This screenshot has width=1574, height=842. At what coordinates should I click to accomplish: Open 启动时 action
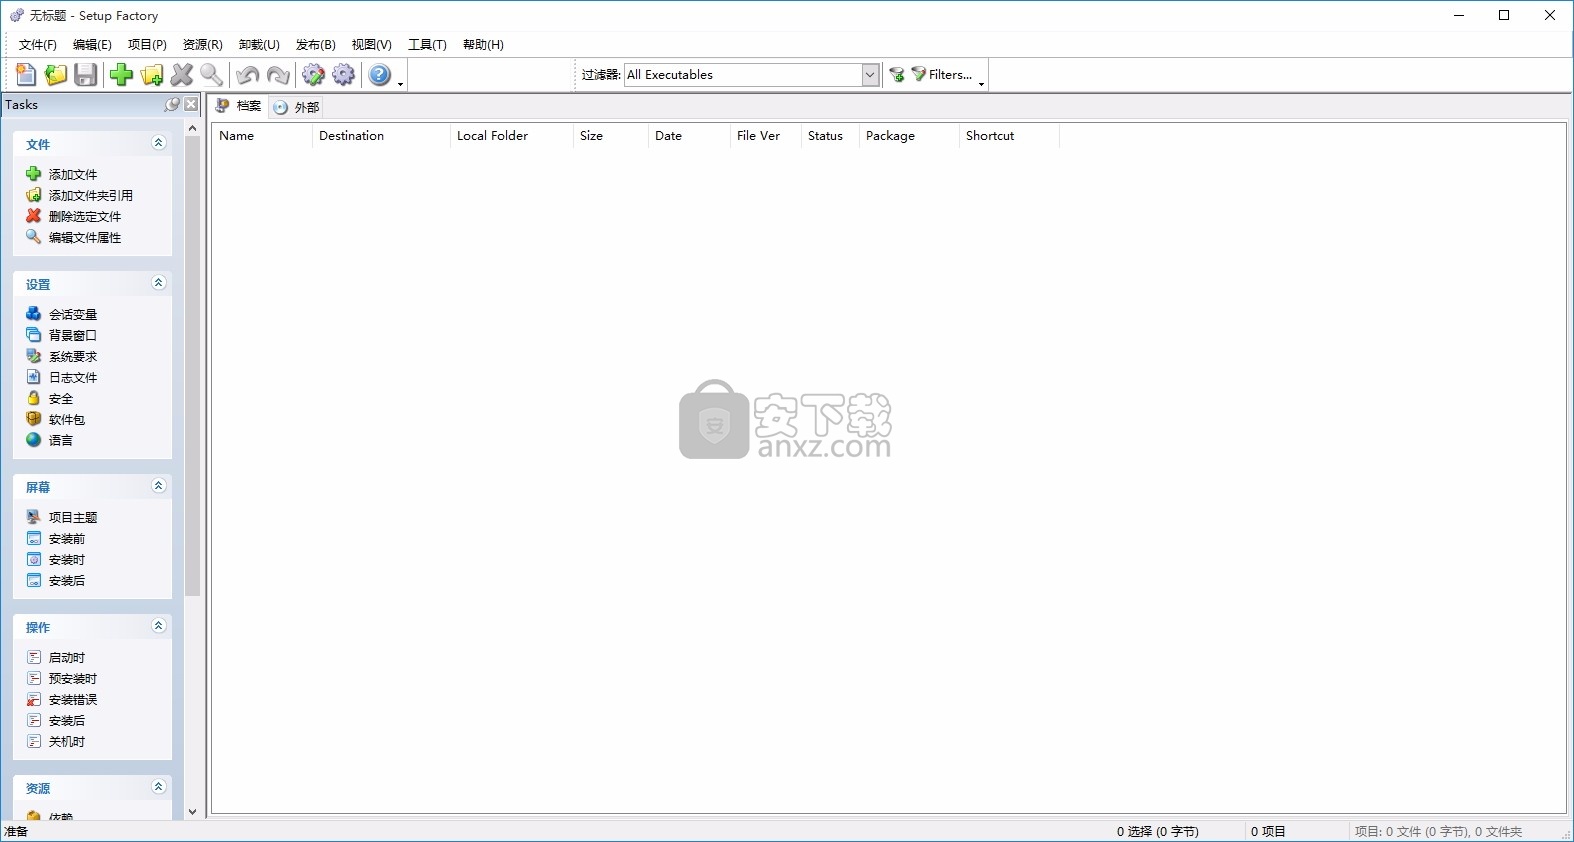67,657
